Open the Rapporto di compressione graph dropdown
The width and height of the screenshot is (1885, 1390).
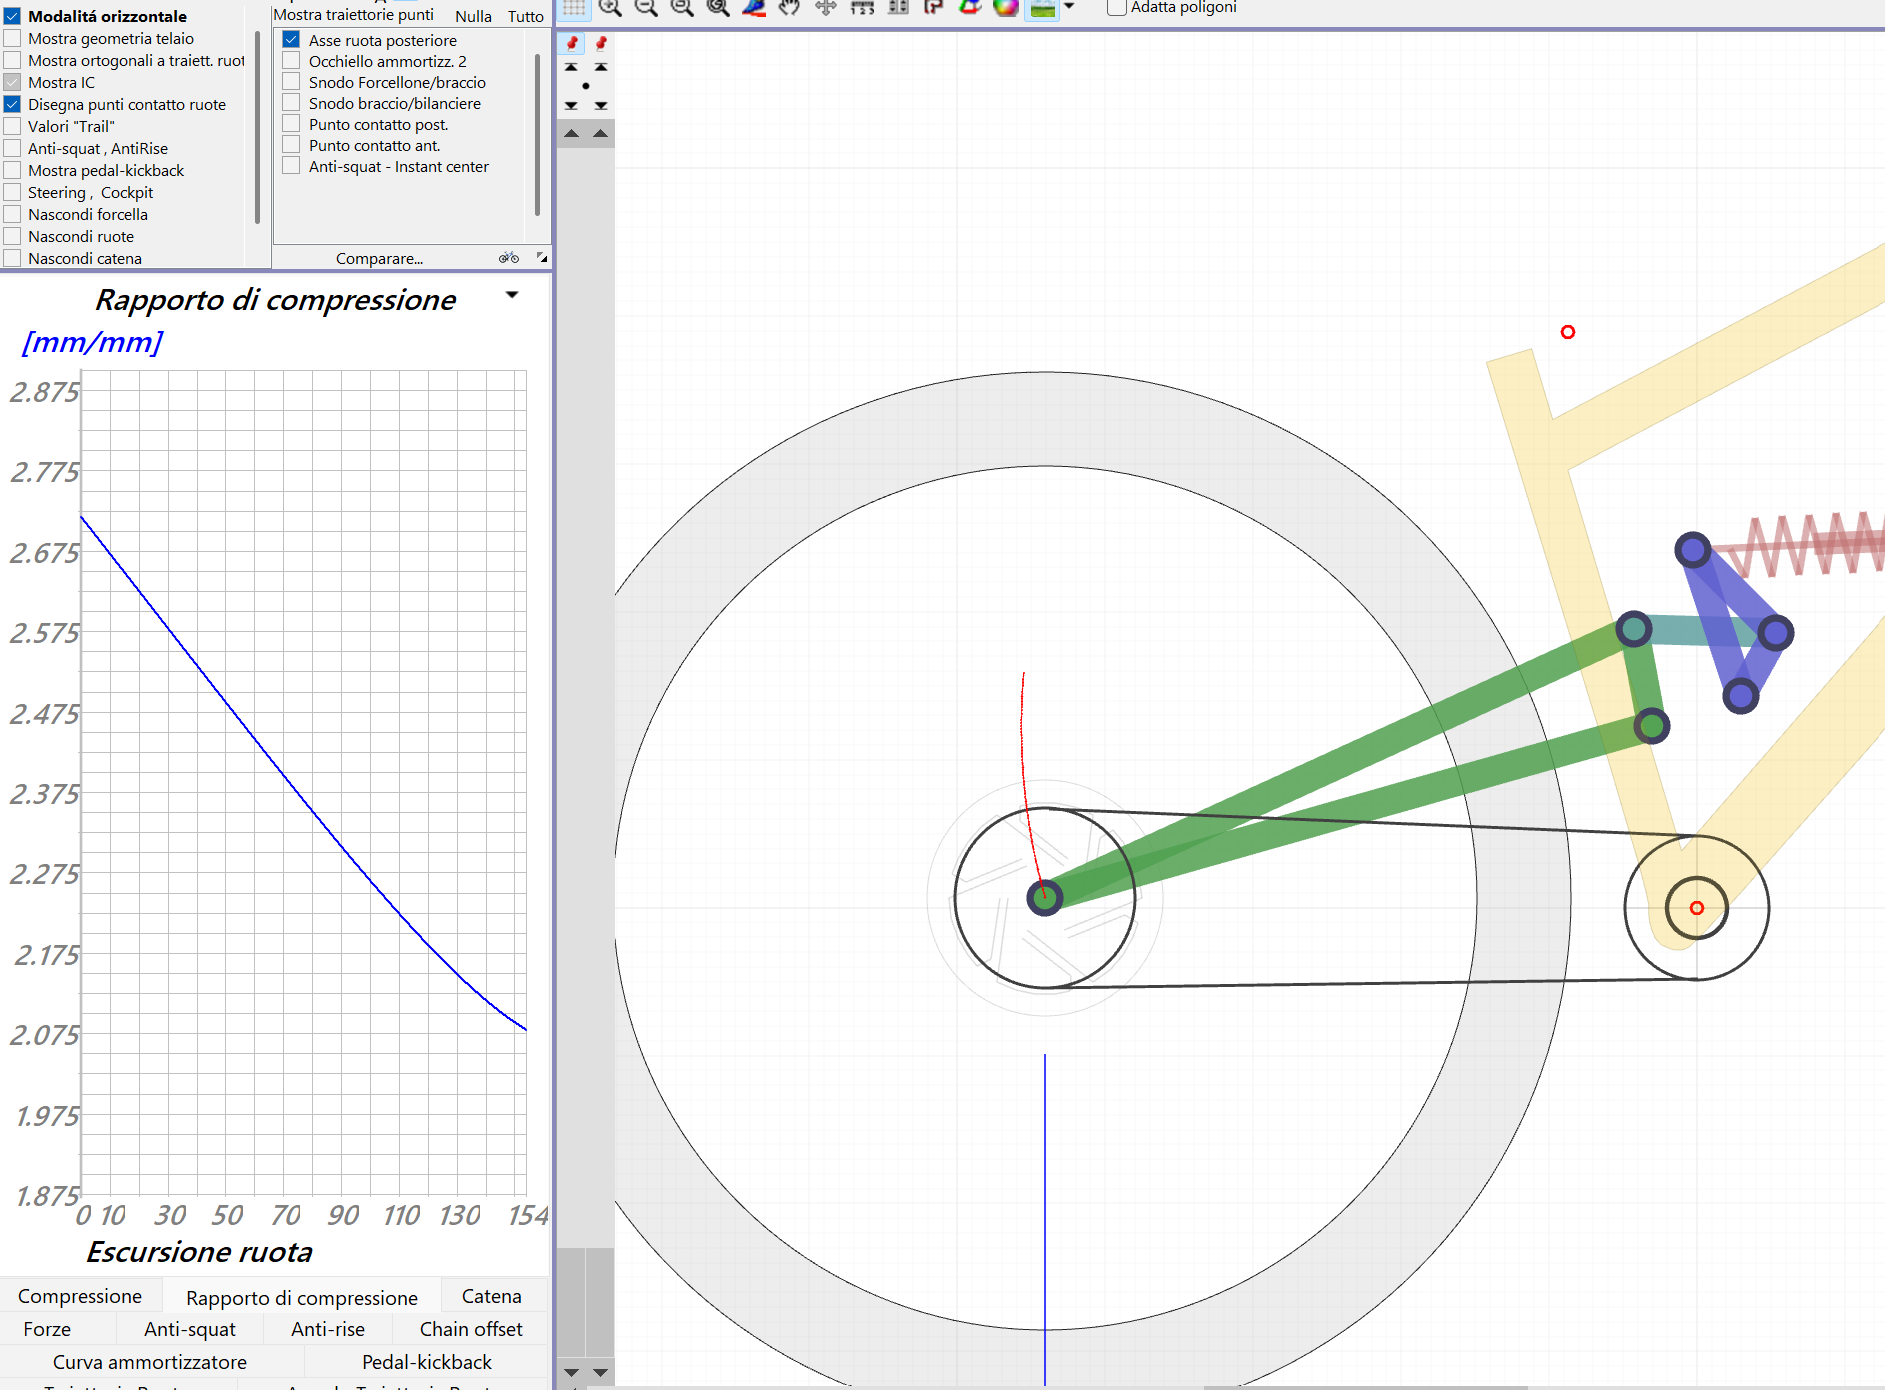512,295
